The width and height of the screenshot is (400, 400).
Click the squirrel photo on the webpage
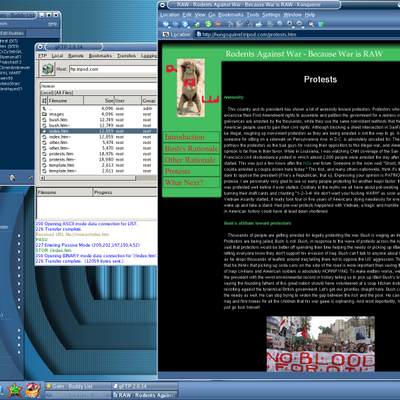pos(191,88)
